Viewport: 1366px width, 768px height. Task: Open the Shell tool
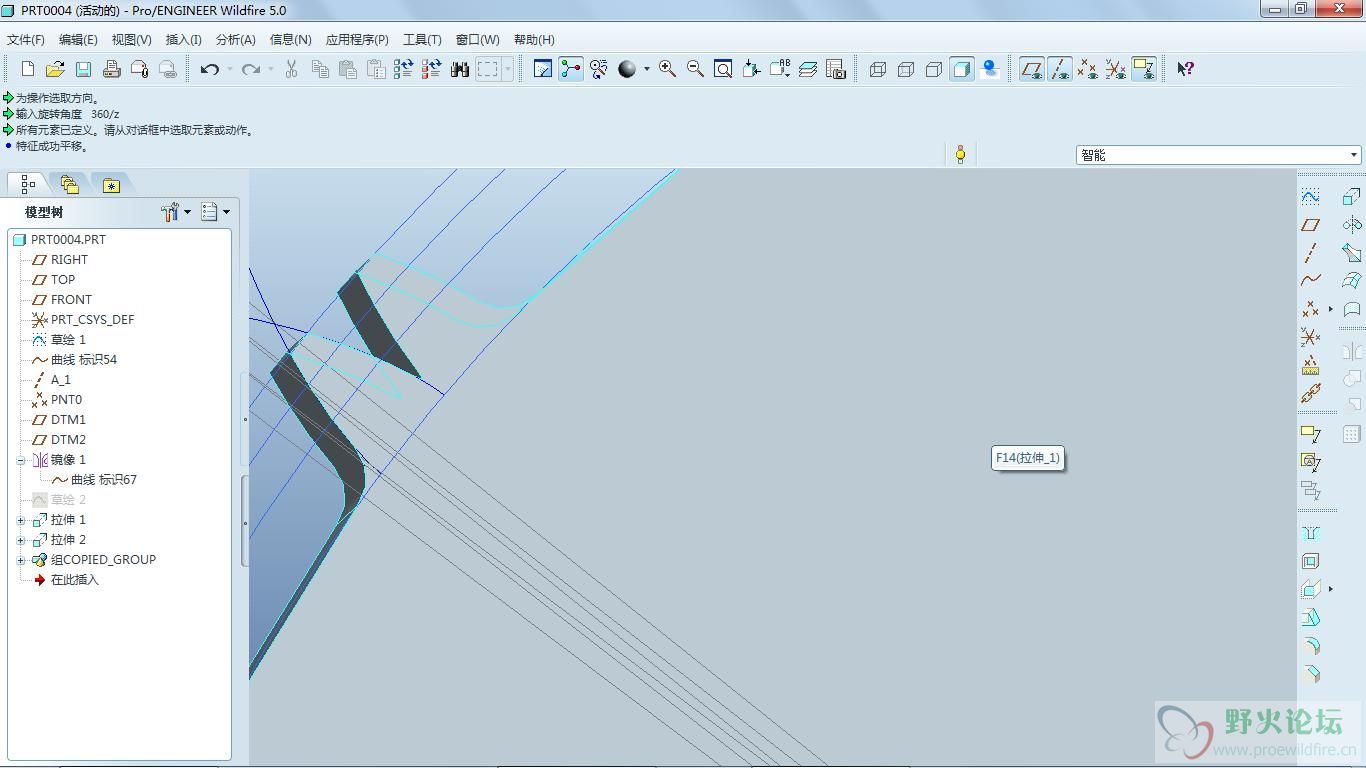(x=1311, y=561)
